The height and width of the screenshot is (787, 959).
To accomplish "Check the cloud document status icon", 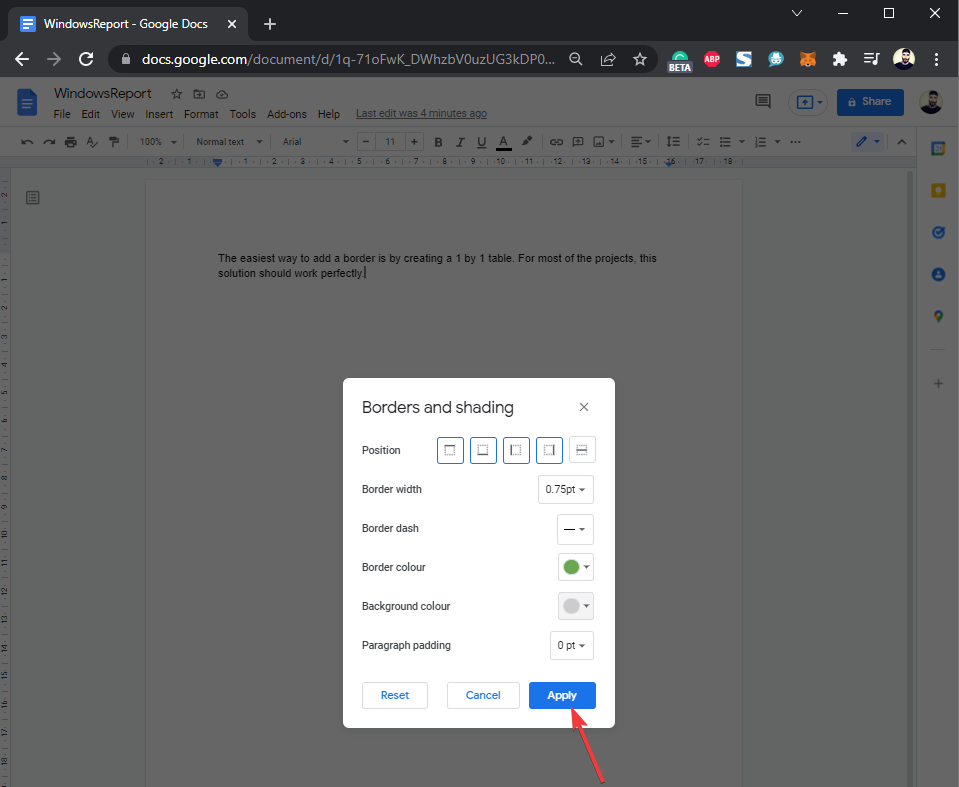I will coord(222,94).
